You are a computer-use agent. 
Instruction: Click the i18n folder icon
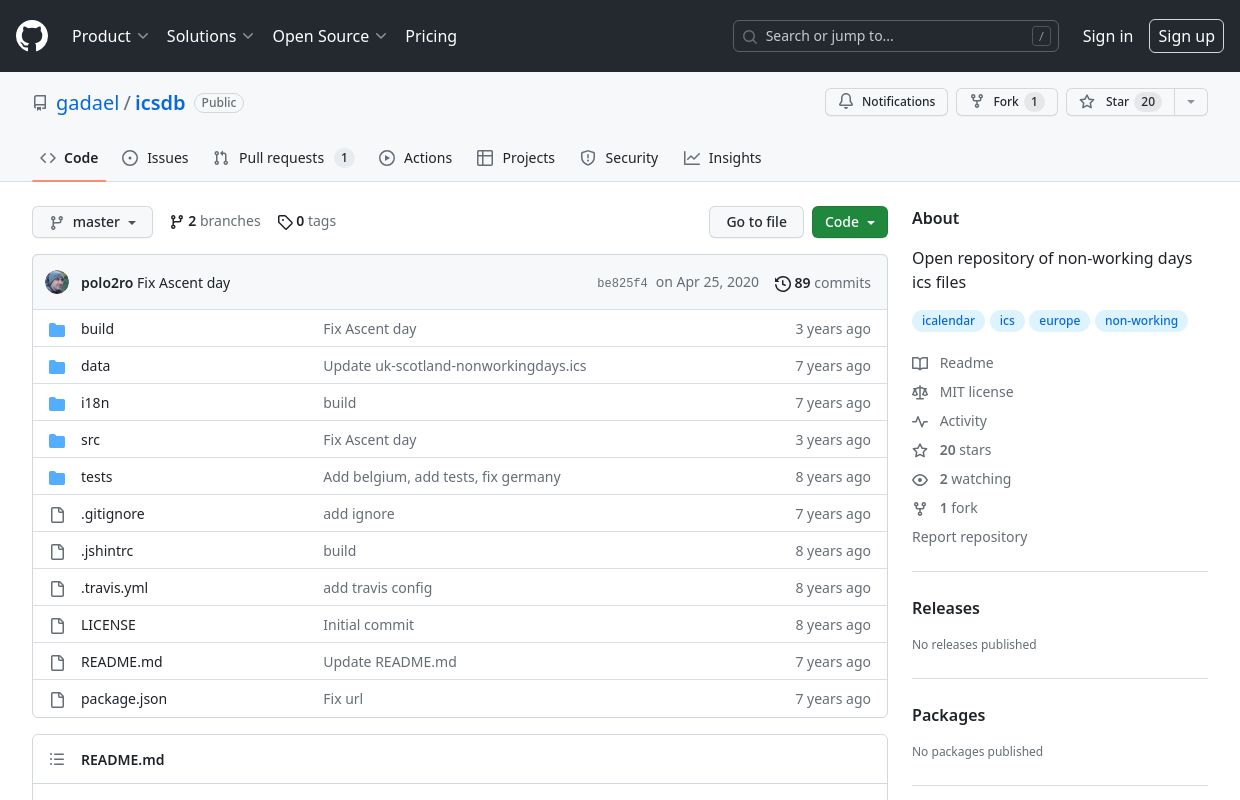click(57, 403)
